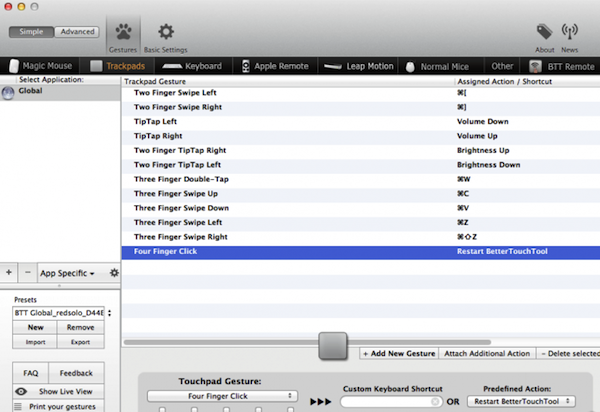Open the News antenna icon
The image size is (600, 412).
[569, 38]
